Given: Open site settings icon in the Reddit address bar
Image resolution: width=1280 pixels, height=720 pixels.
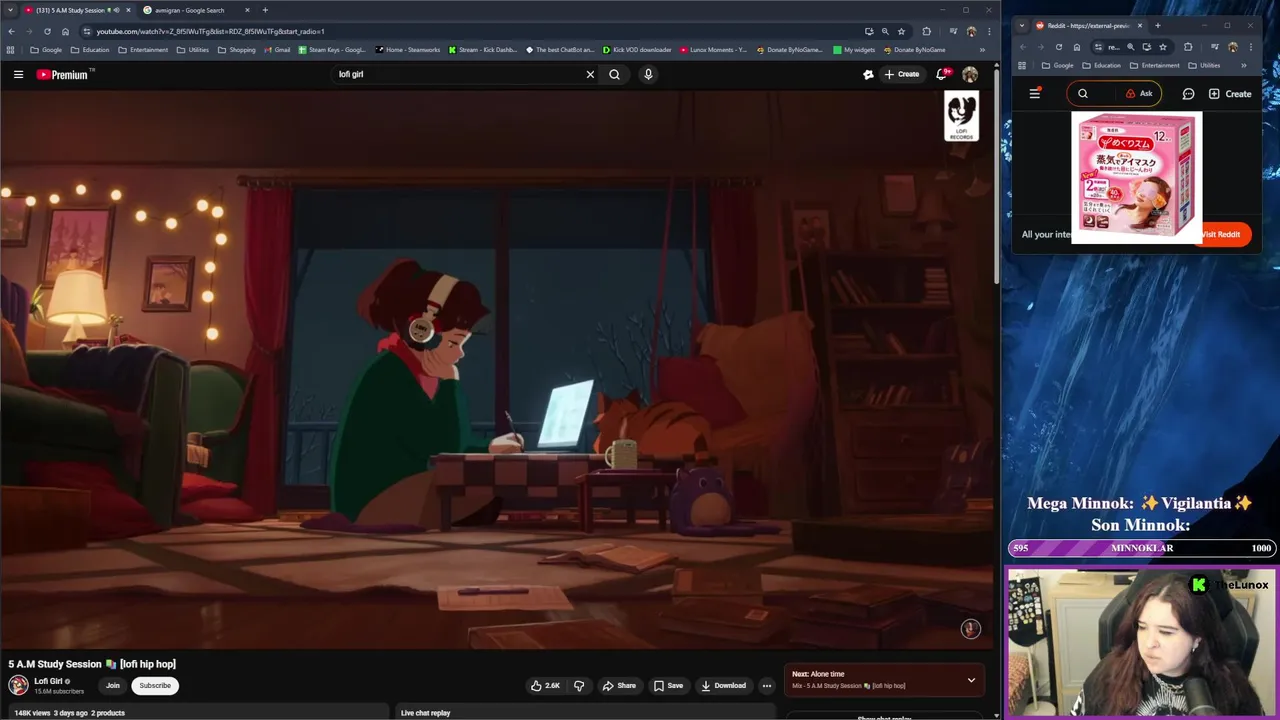Looking at the screenshot, I should click(1098, 47).
